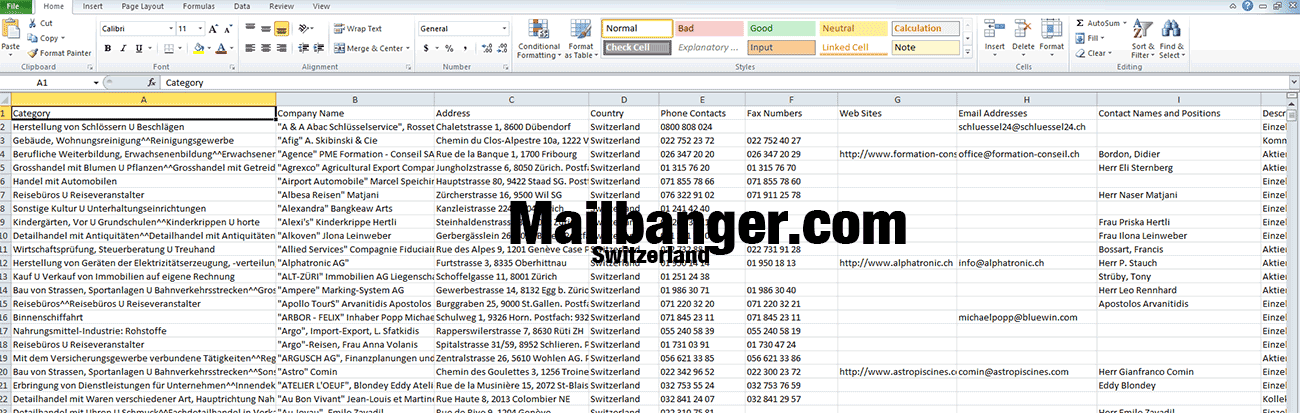This screenshot has height=413, width=1300.
Task: Increase indent of cell
Action: coord(318,48)
